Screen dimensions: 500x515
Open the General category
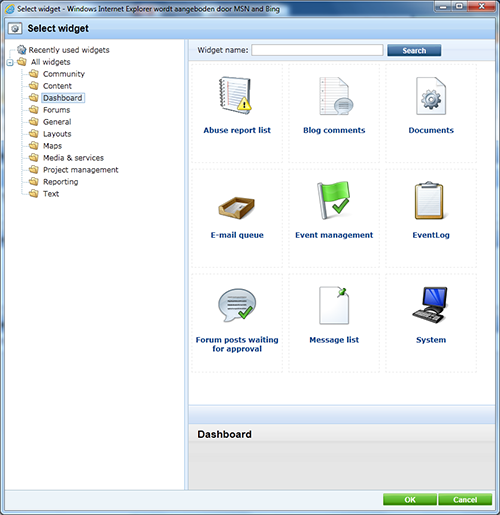point(57,122)
